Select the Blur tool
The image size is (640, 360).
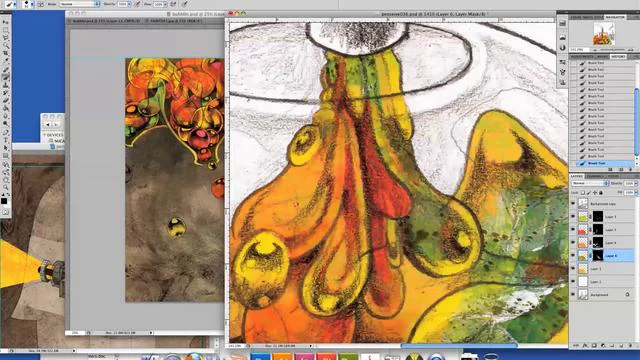point(5,116)
